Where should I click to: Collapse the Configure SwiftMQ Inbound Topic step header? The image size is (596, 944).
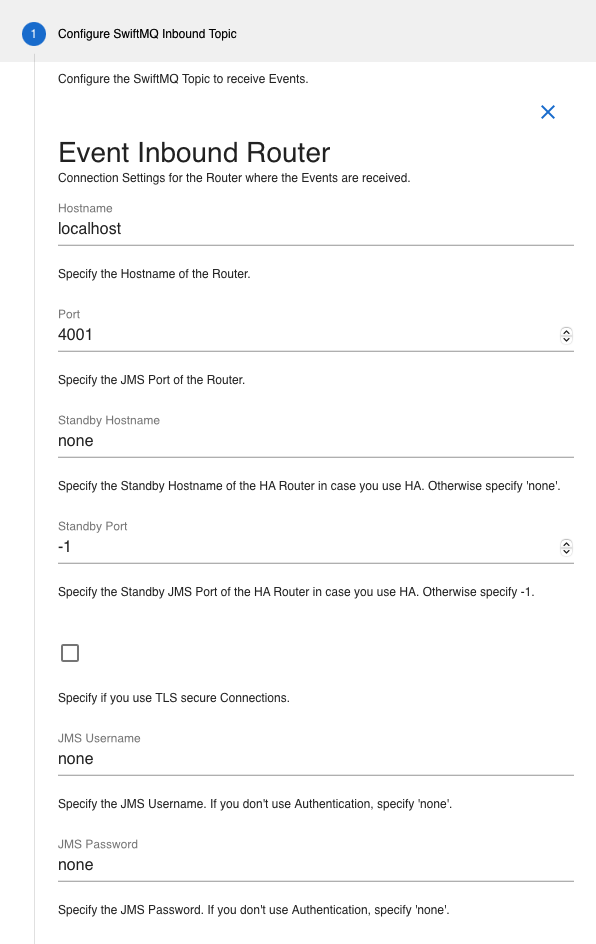click(298, 34)
